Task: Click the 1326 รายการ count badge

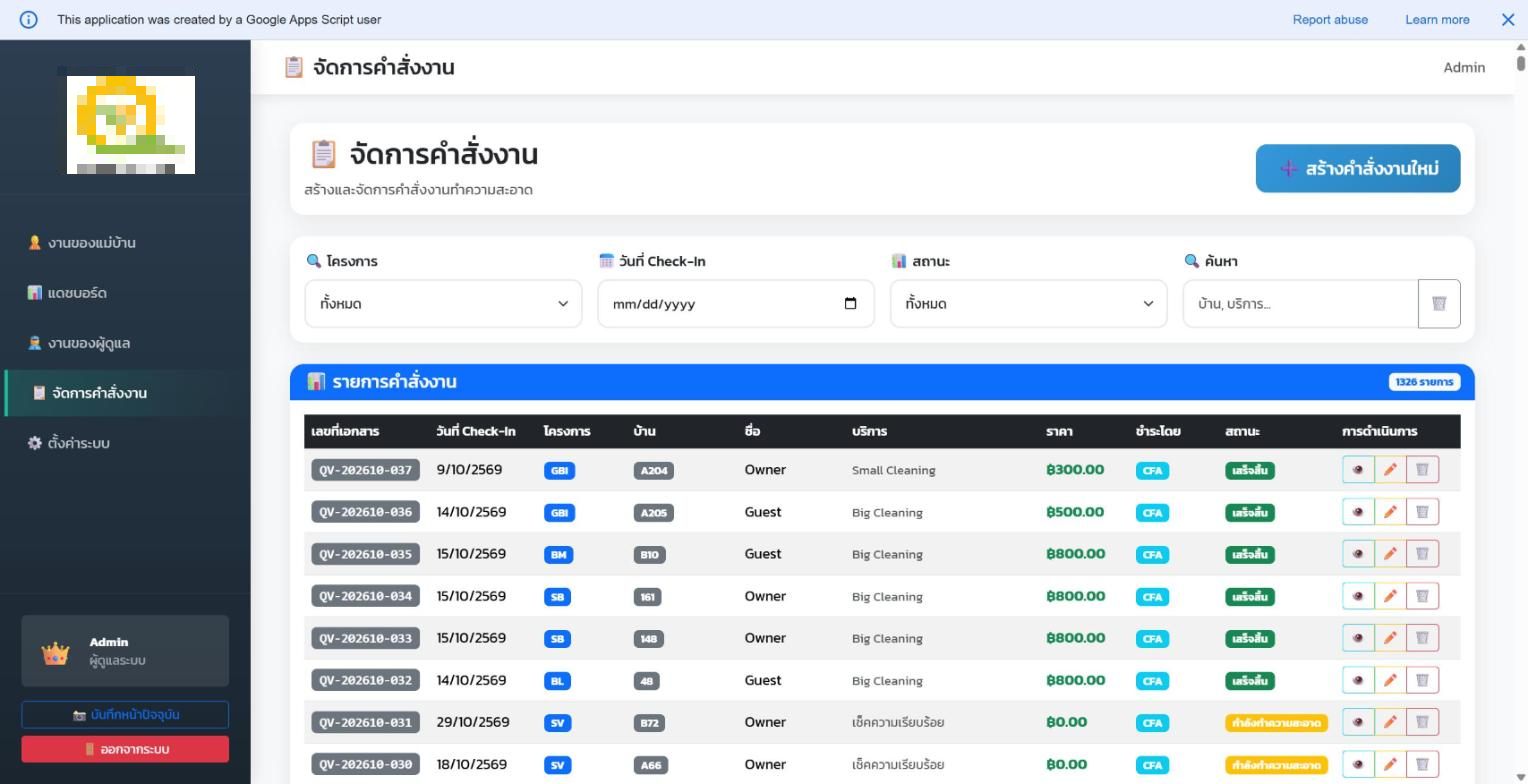Action: [x=1424, y=382]
